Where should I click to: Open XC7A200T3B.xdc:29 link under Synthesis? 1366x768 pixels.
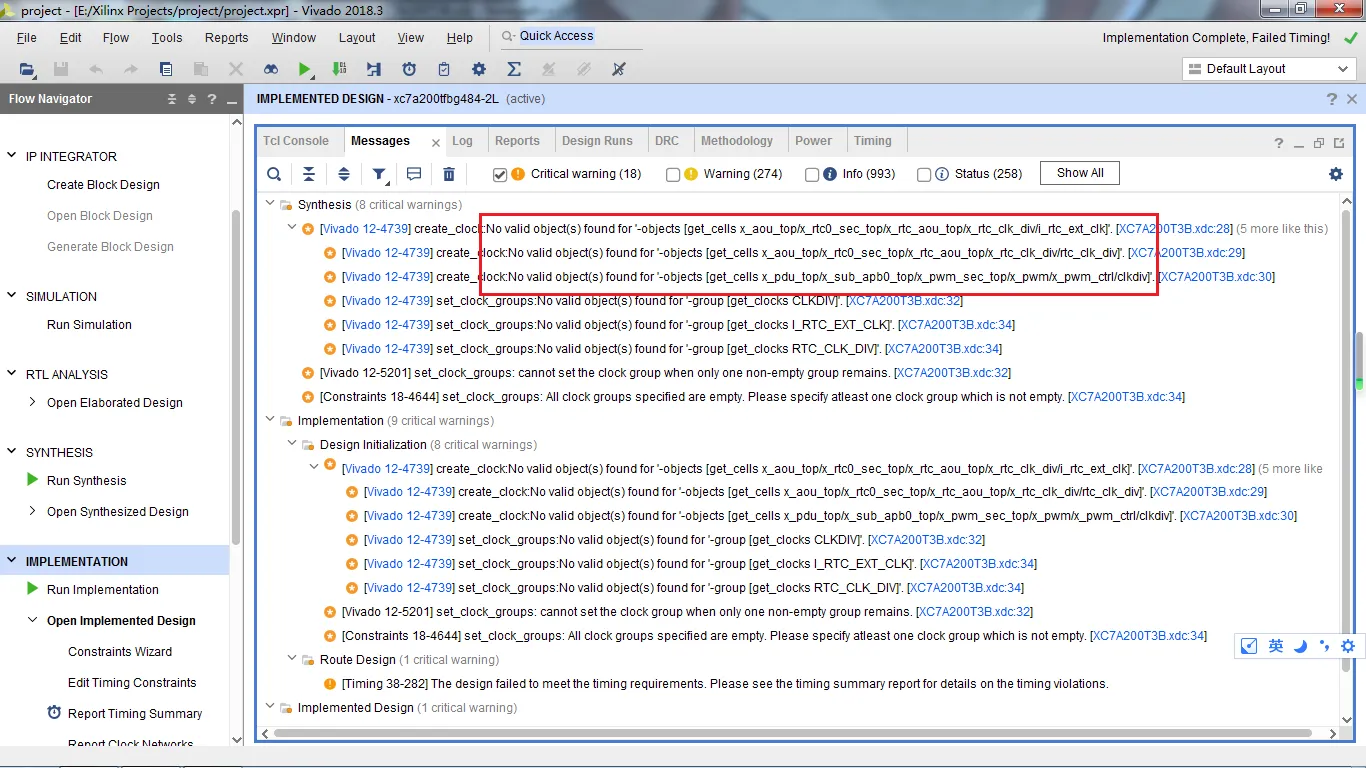tap(1187, 253)
